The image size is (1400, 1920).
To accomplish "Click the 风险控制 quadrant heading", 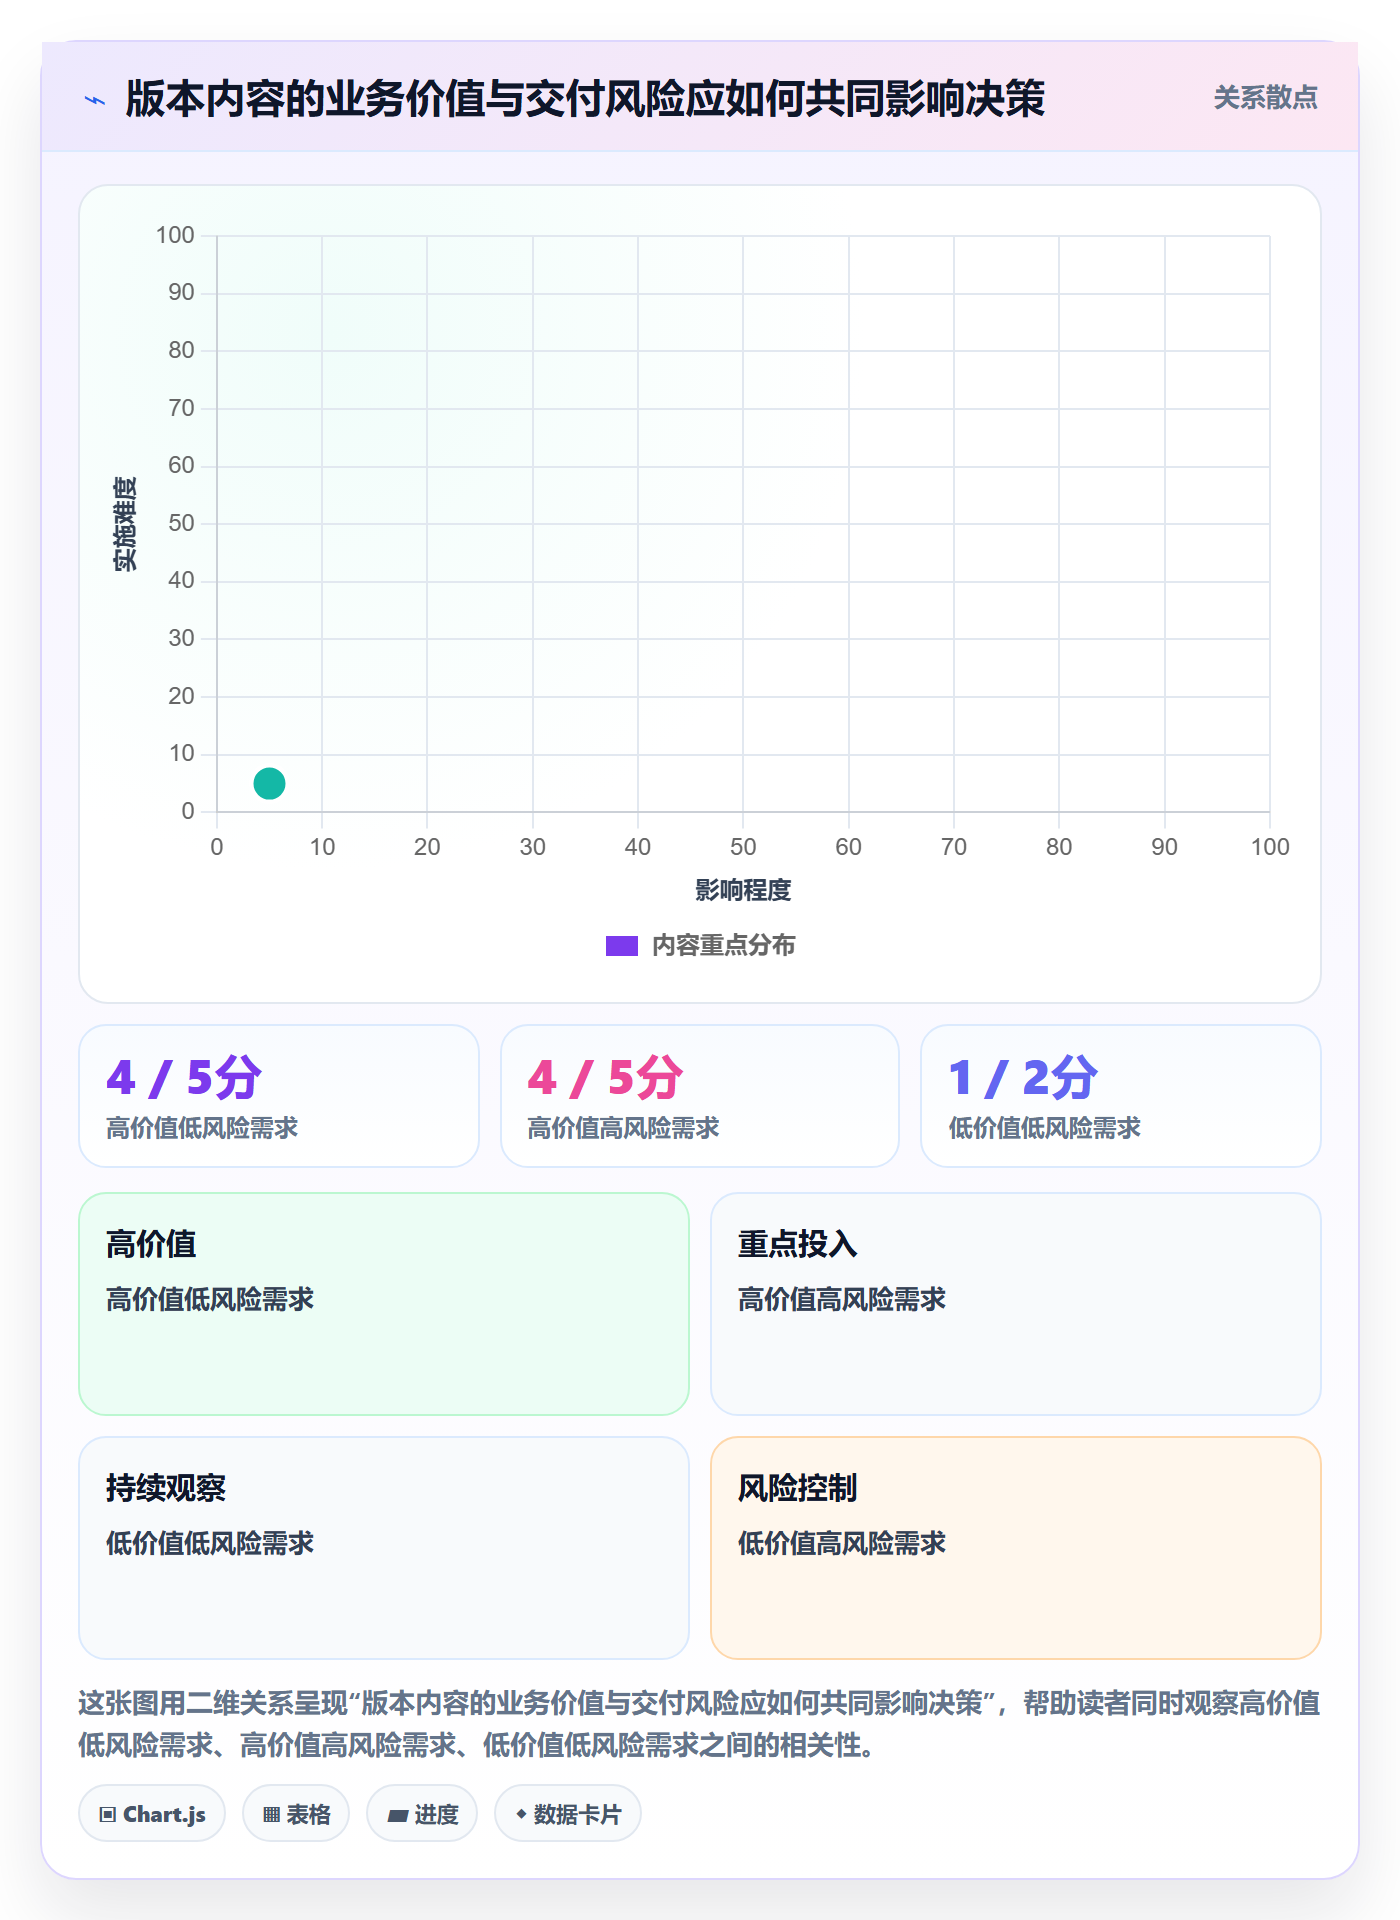I will pyautogui.click(x=798, y=1488).
